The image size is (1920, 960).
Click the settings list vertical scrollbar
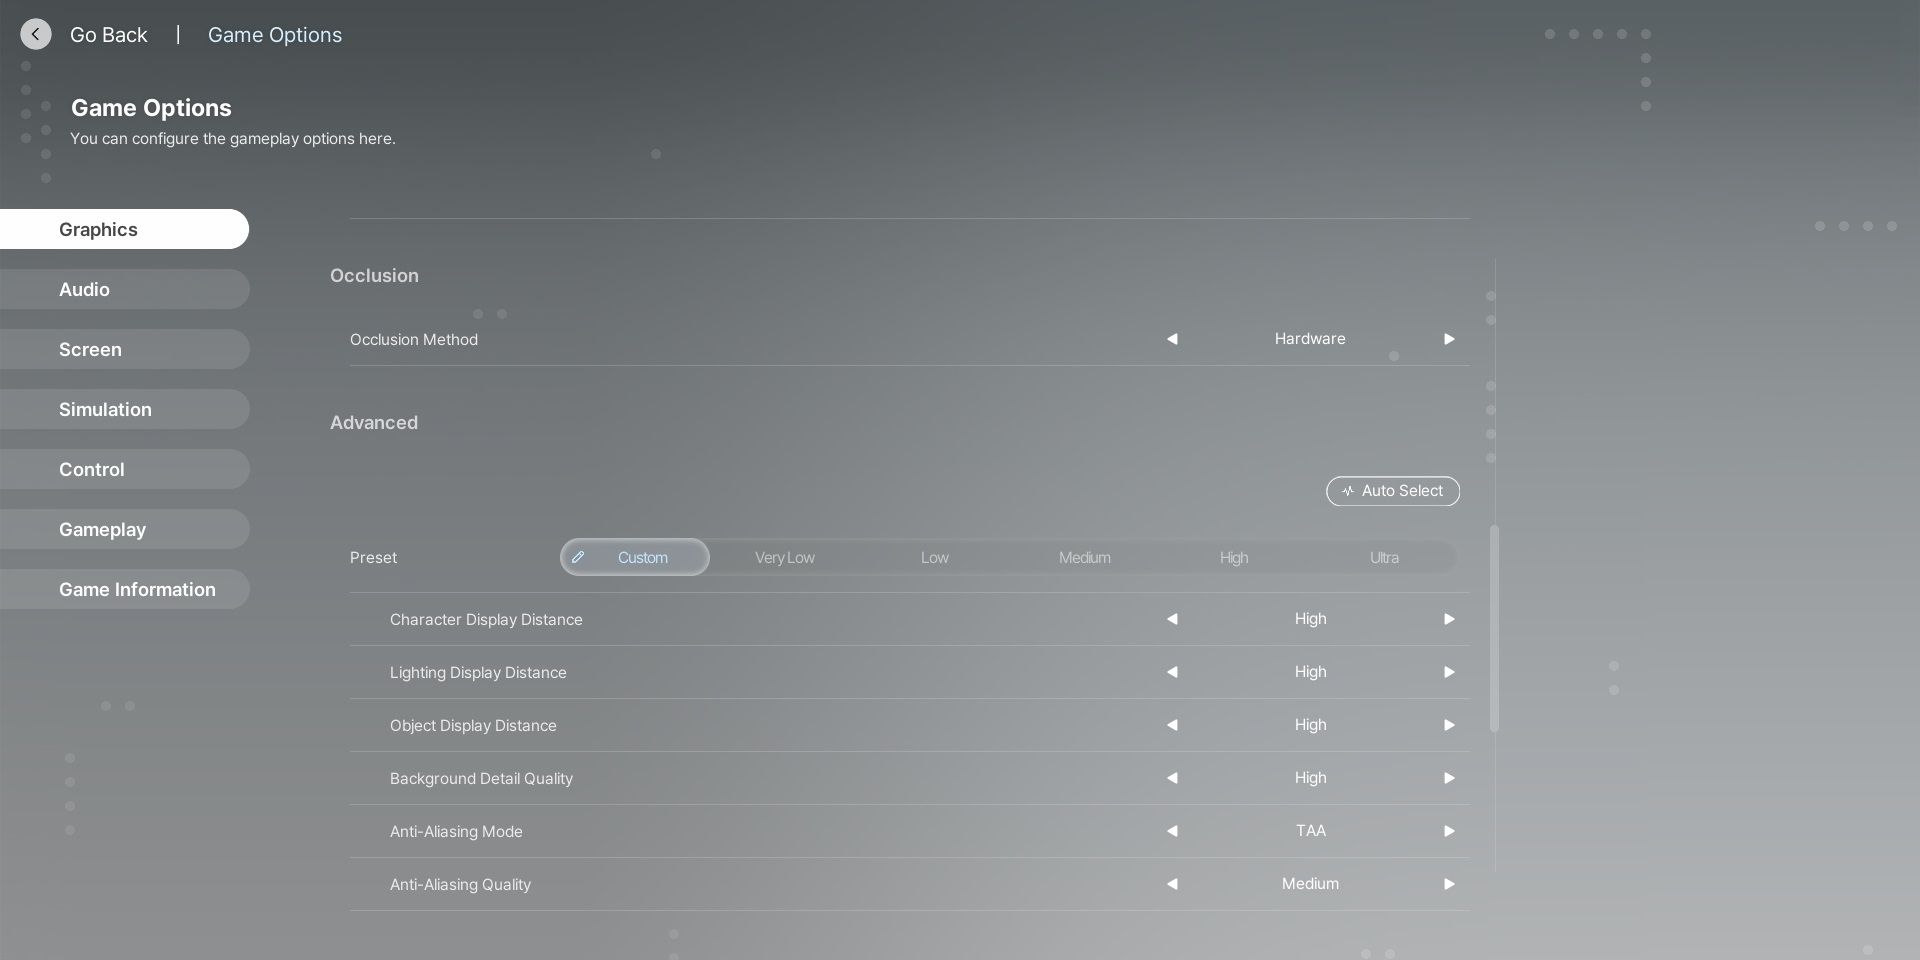1494,628
